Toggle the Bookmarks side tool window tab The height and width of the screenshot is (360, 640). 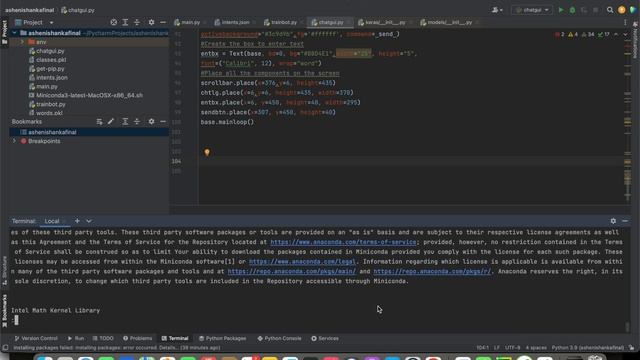tap(4, 311)
